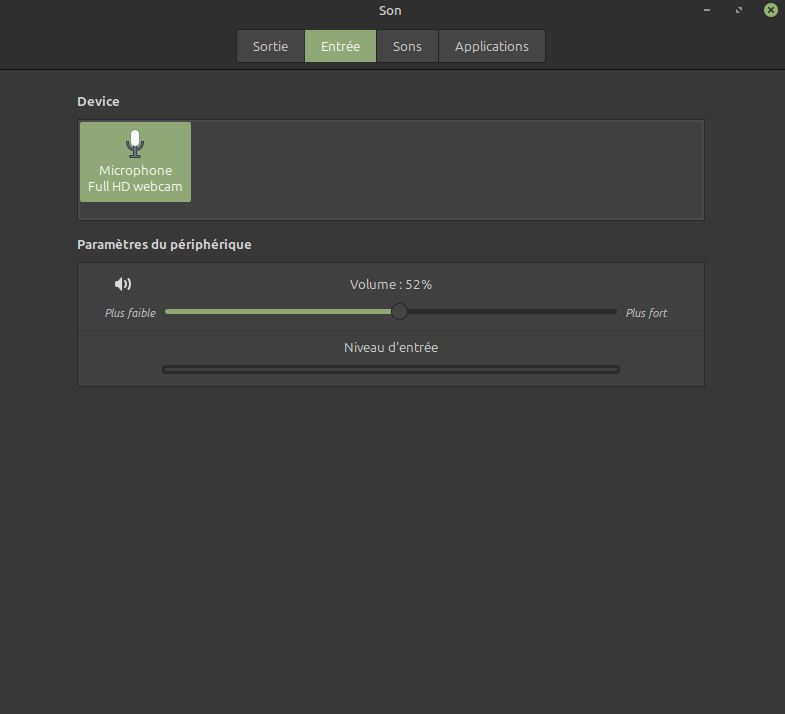Viewport: 785px width, 714px height.
Task: Click the Plus faible label
Action: tap(130, 313)
